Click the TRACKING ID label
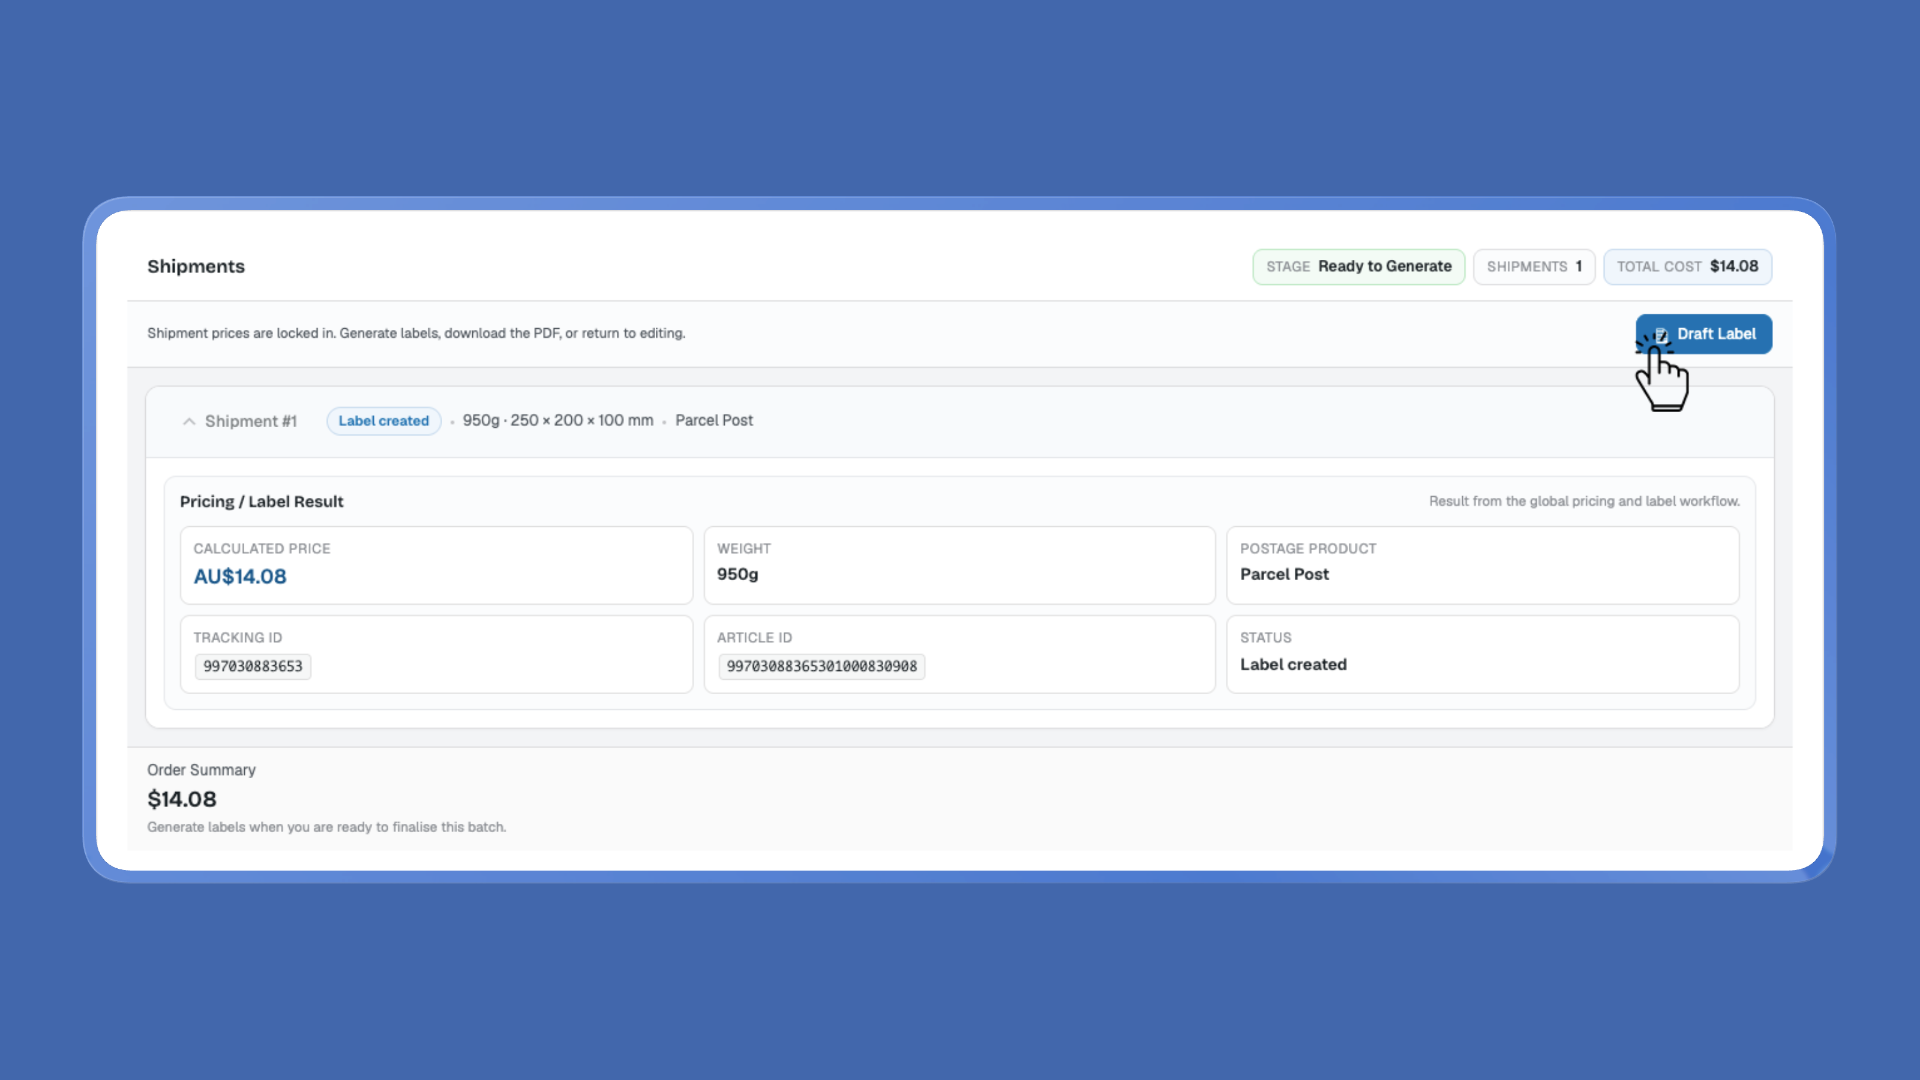This screenshot has height=1080, width=1920. [238, 638]
